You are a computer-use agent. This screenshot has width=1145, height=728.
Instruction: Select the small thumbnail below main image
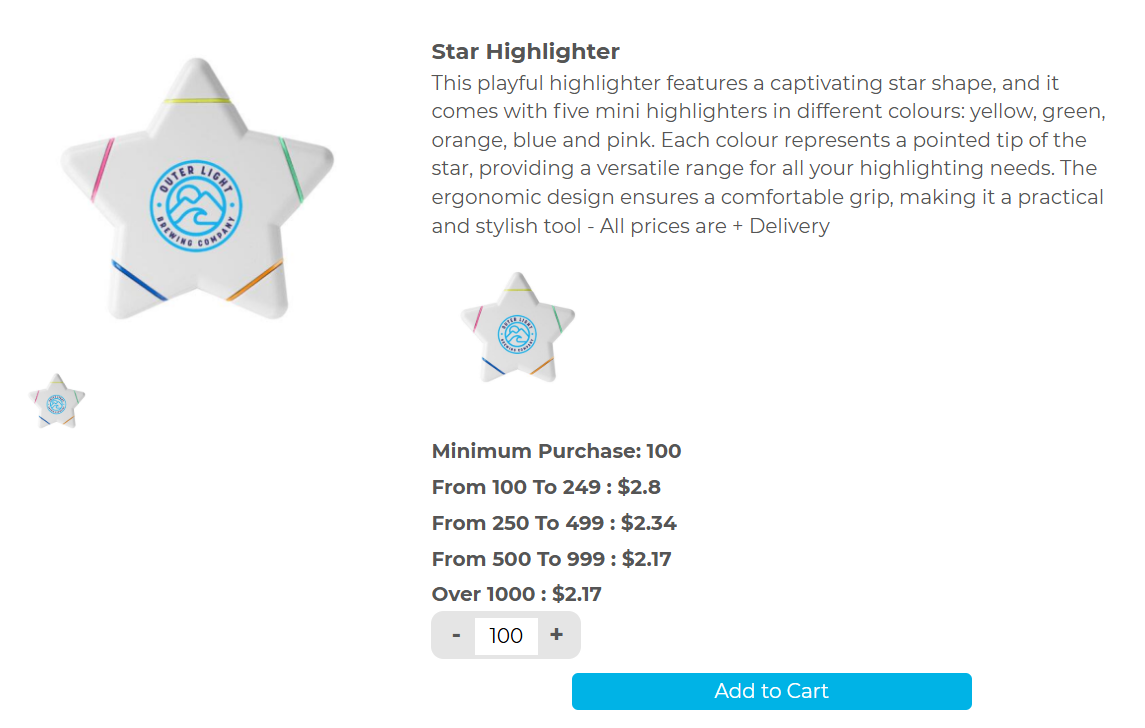[57, 402]
